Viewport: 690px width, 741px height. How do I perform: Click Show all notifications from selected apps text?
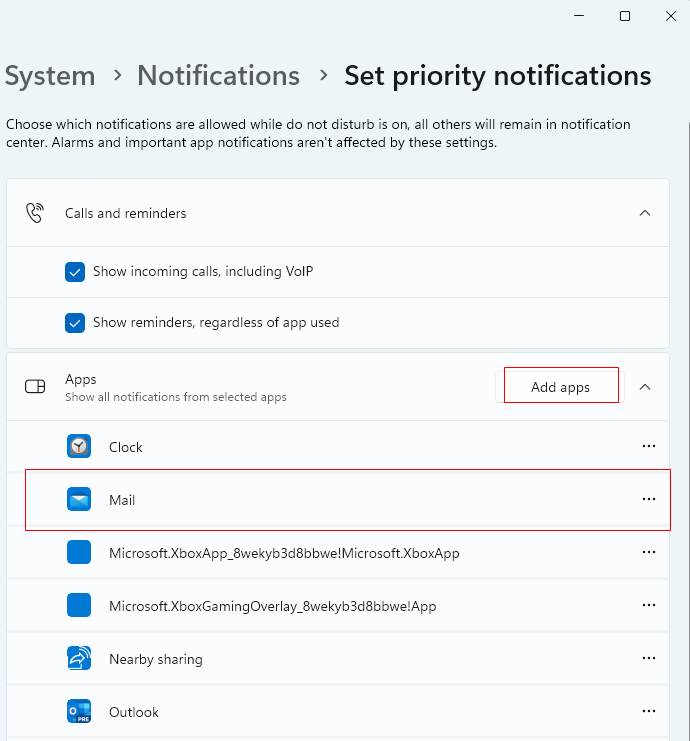(x=176, y=397)
